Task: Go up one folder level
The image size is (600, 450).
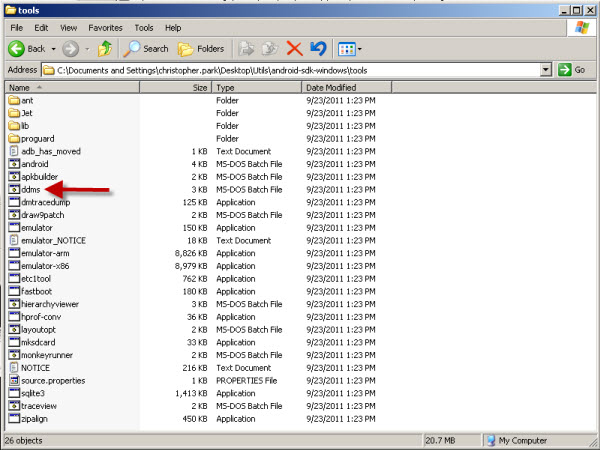Action: coord(104,48)
